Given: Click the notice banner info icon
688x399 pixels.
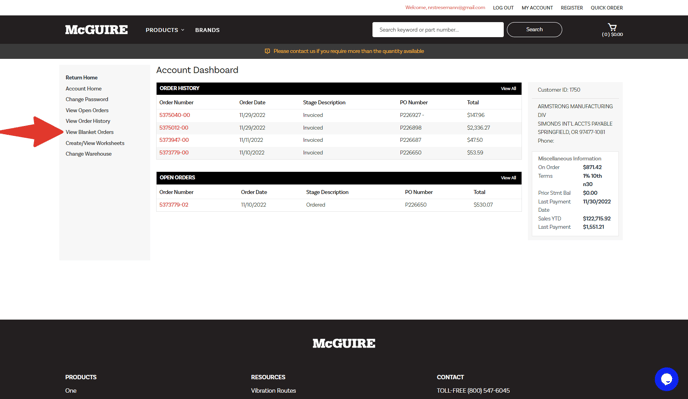Looking at the screenshot, I should [x=267, y=51].
